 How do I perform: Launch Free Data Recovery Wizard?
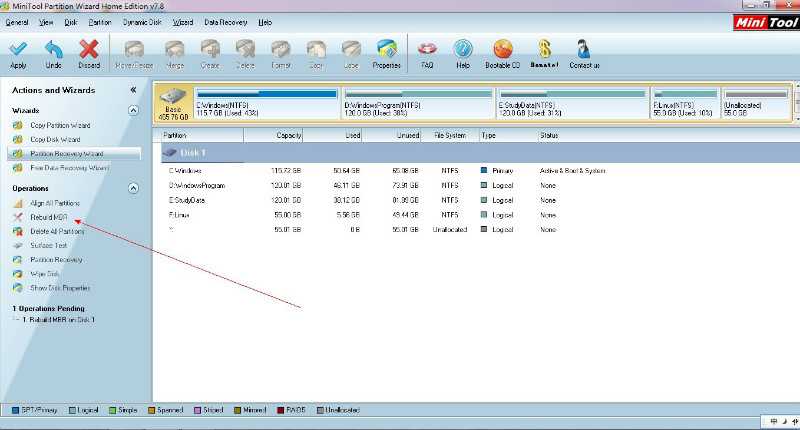[69, 168]
